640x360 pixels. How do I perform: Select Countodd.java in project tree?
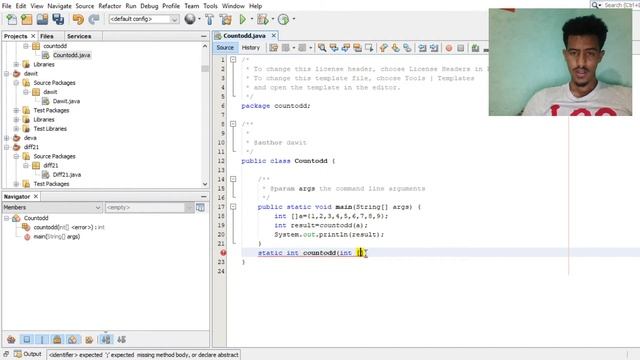pyautogui.click(x=71, y=55)
